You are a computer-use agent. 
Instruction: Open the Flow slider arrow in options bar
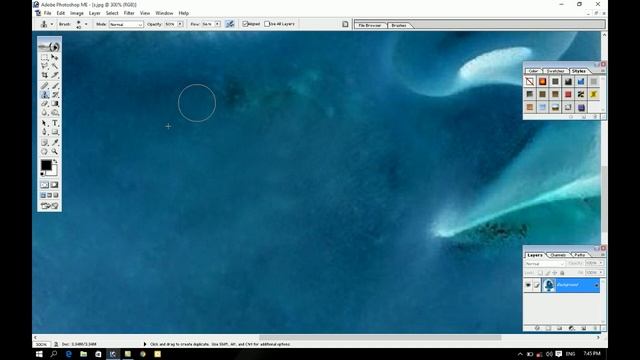point(218,24)
